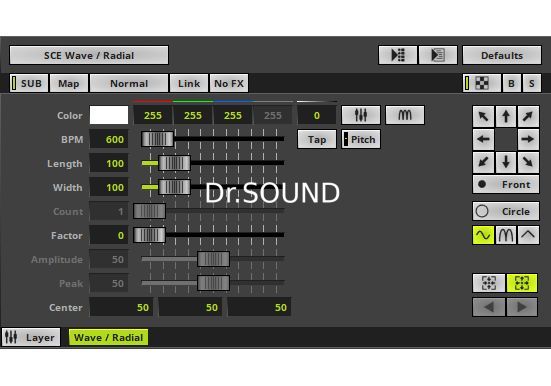Click the Tap tempo button

[x=317, y=140]
